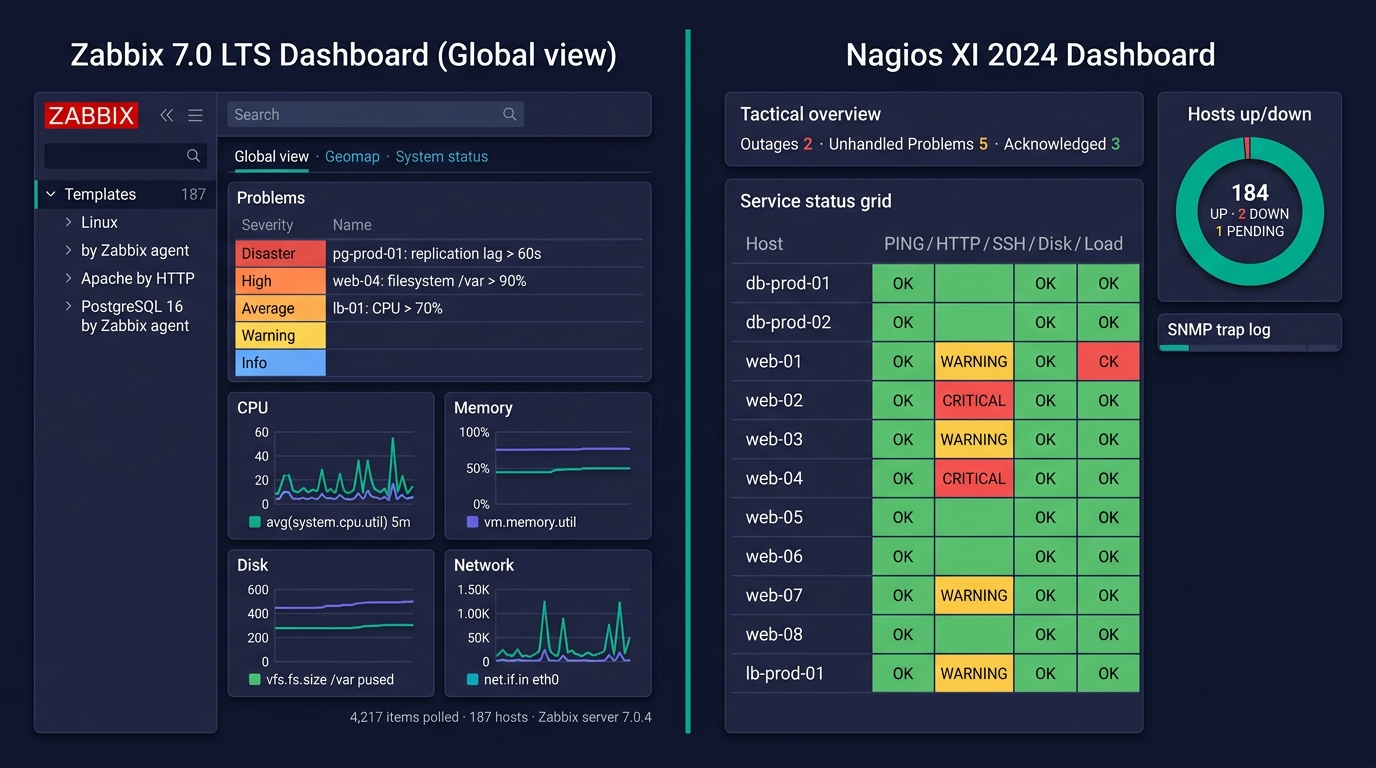Click the Info severity swatch
The height and width of the screenshot is (768, 1376).
281,362
